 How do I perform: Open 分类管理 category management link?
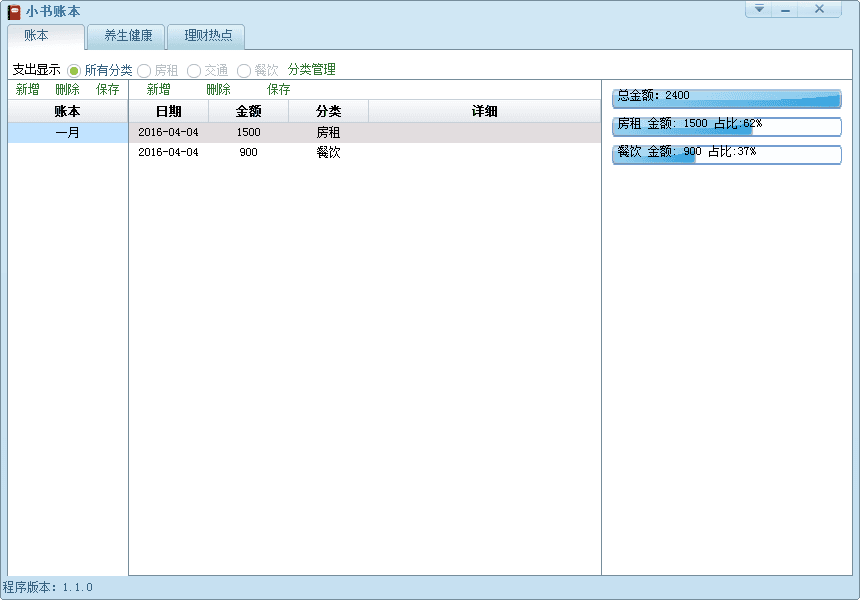(x=312, y=70)
